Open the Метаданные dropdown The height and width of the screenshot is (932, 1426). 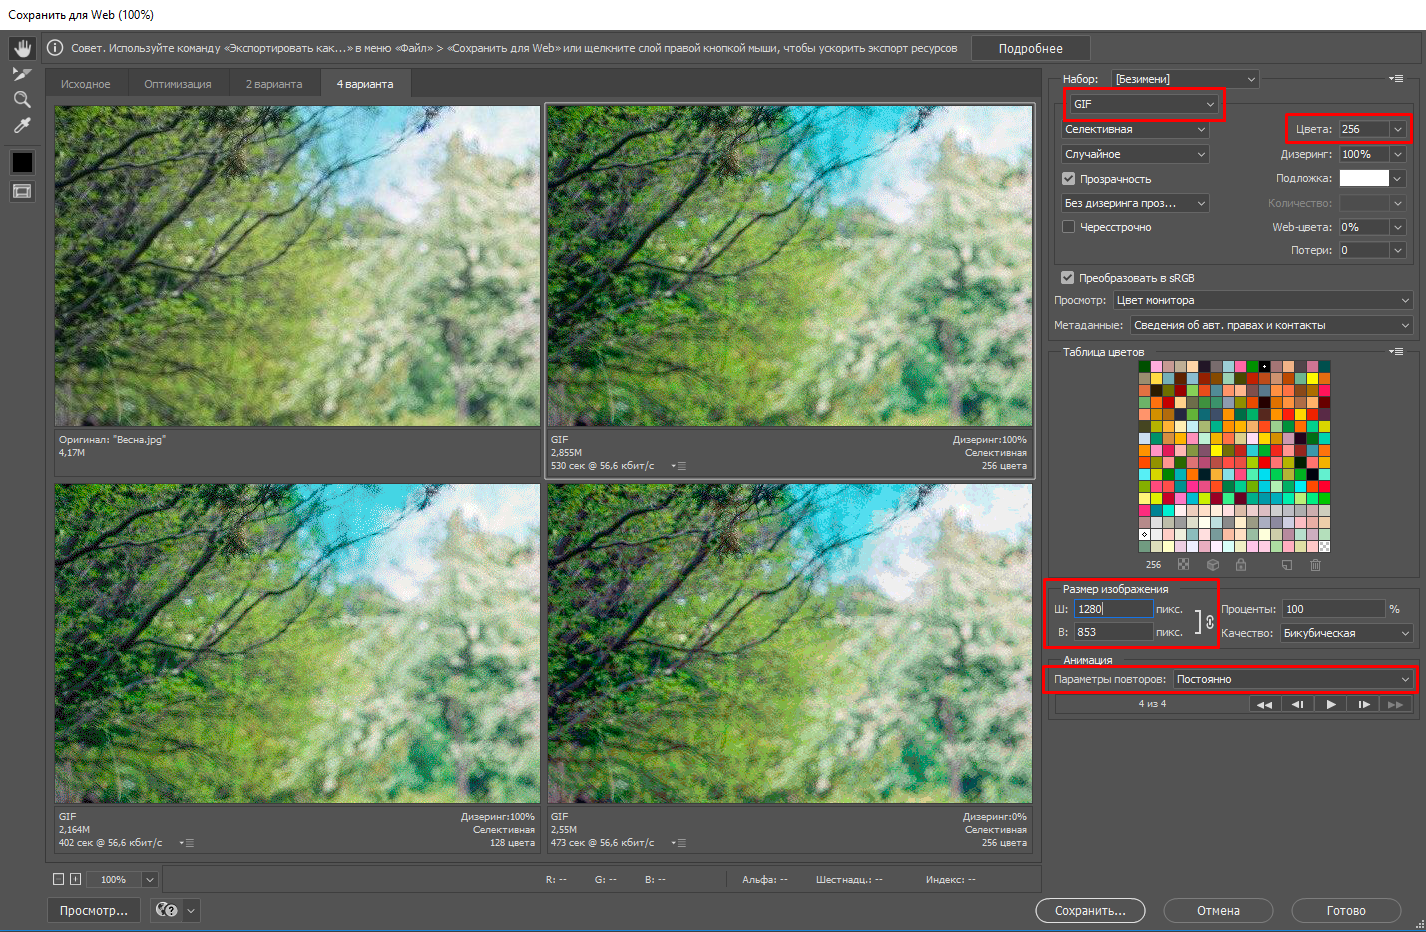point(1272,325)
